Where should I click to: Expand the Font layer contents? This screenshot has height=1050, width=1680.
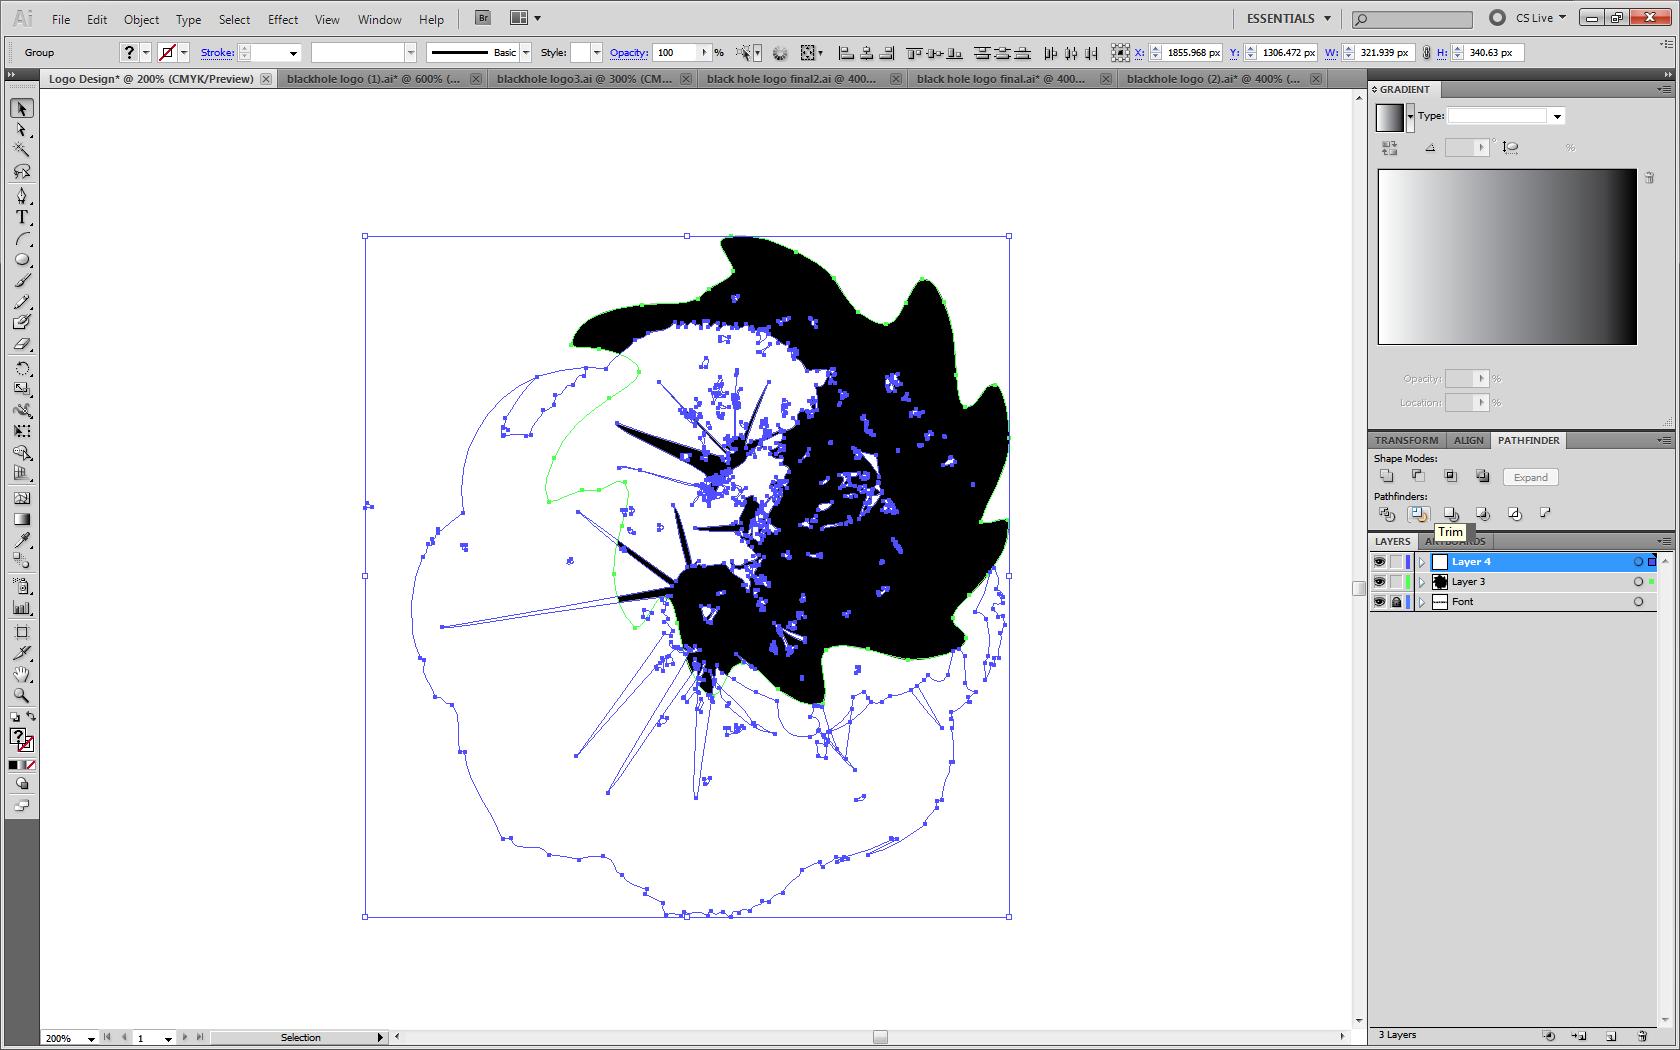[x=1422, y=602]
